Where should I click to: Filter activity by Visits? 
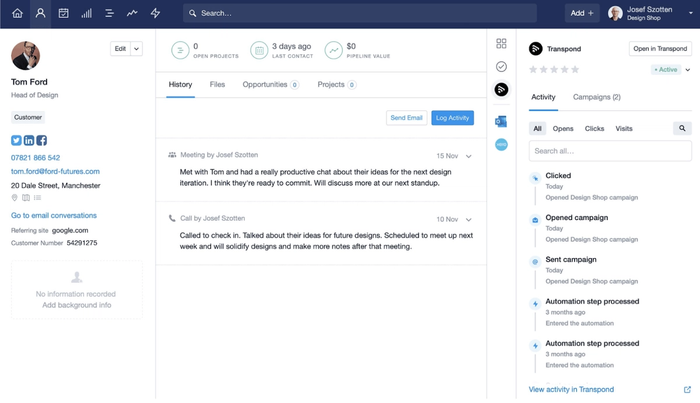point(624,129)
